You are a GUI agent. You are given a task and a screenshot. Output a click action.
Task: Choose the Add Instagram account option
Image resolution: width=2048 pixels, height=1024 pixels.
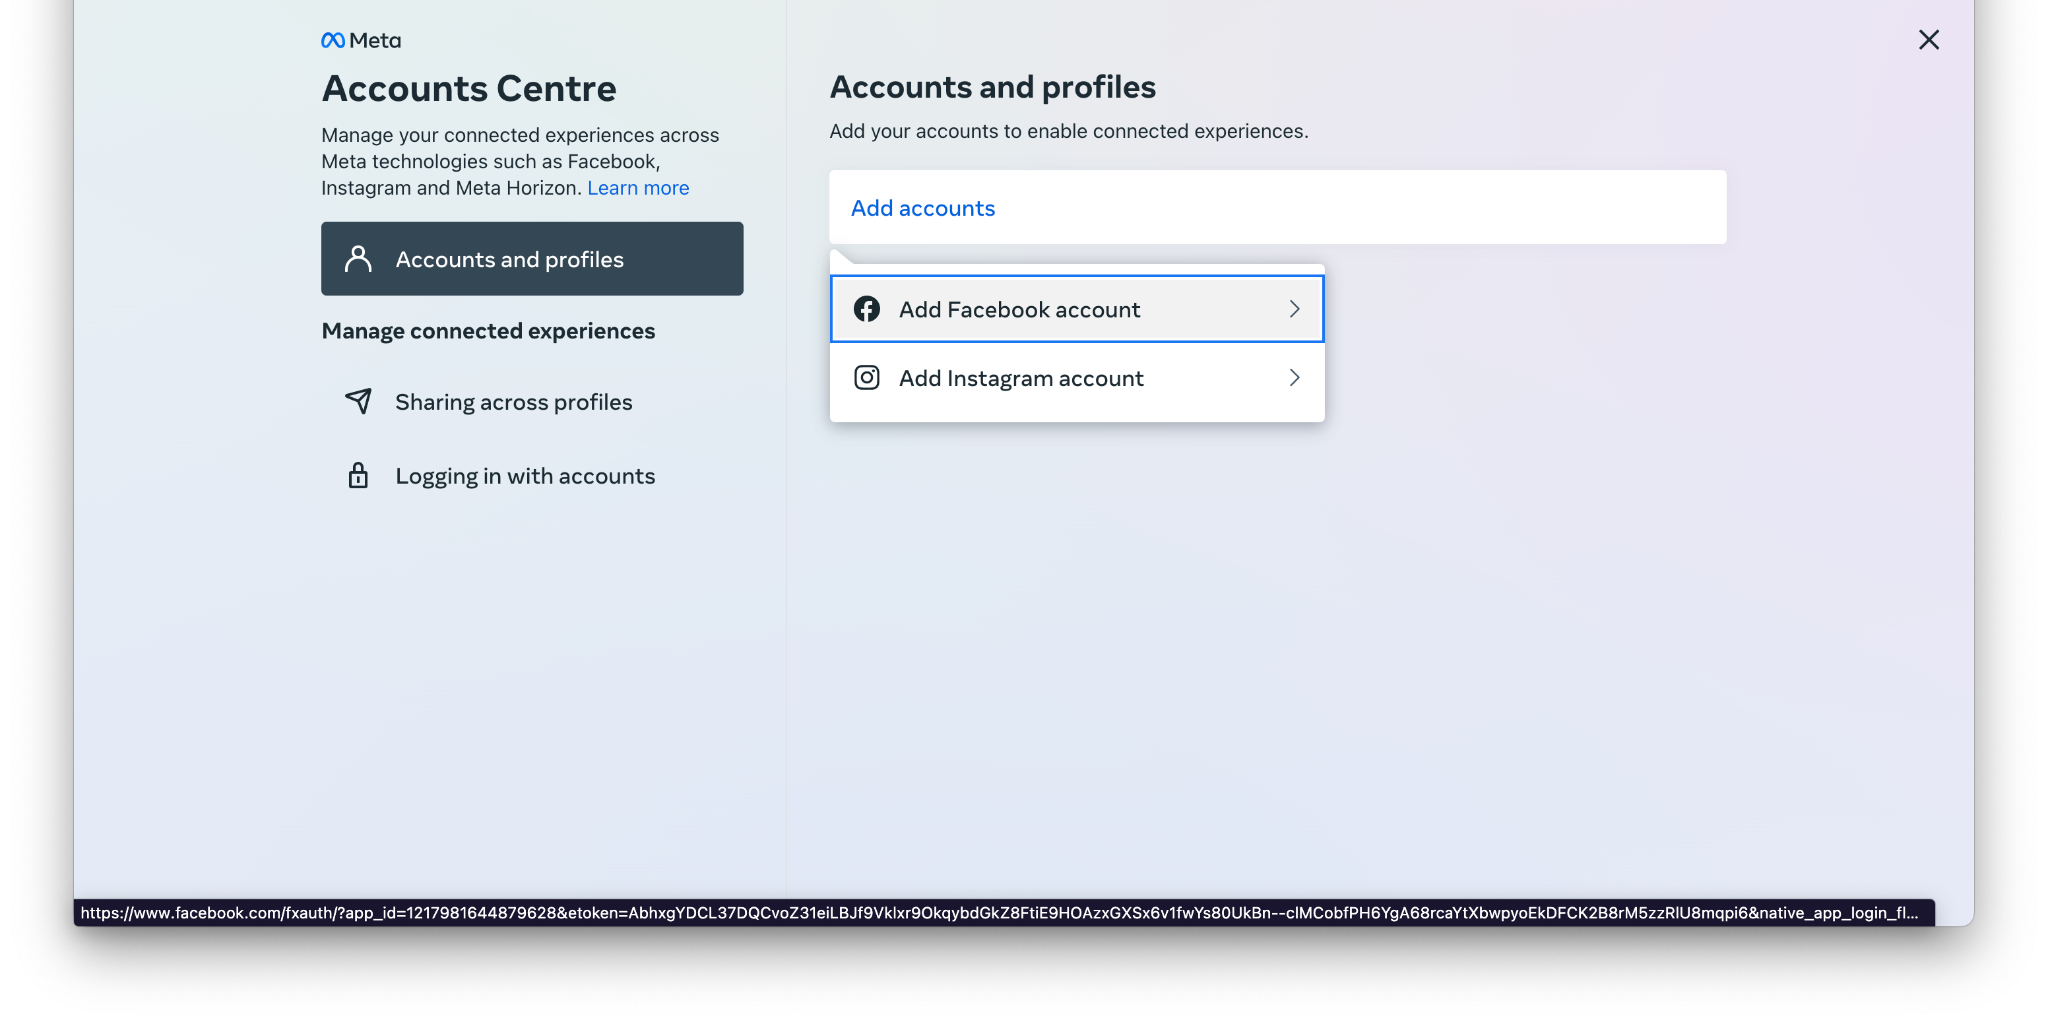(1021, 379)
